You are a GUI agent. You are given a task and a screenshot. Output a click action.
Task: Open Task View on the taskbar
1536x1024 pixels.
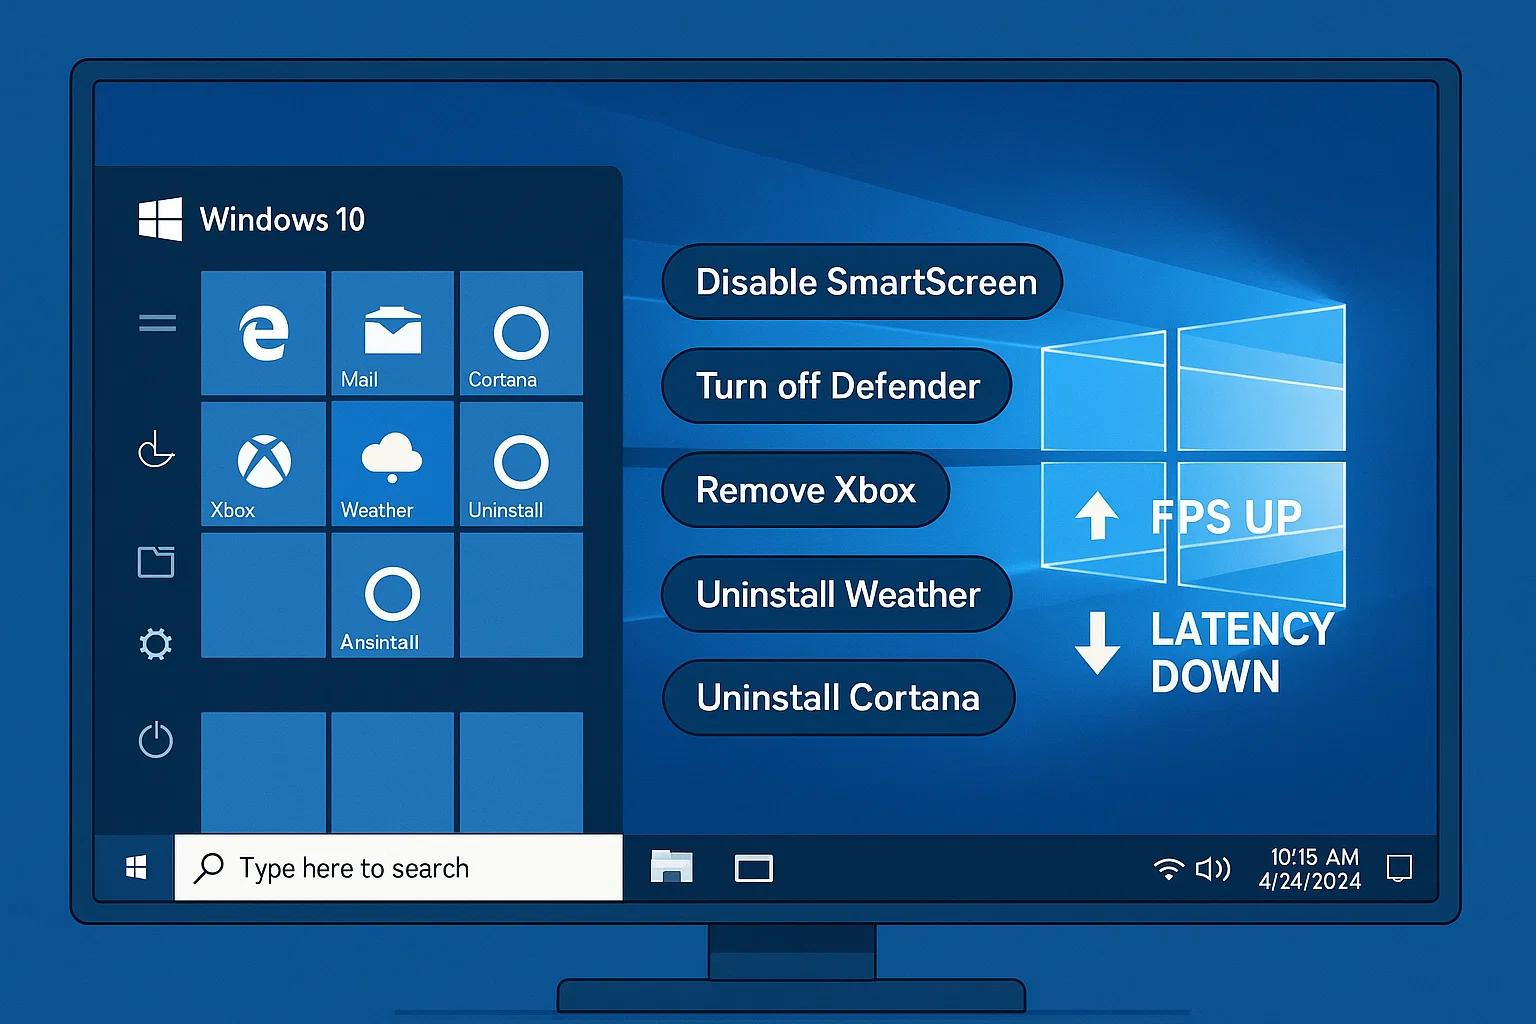click(x=754, y=868)
